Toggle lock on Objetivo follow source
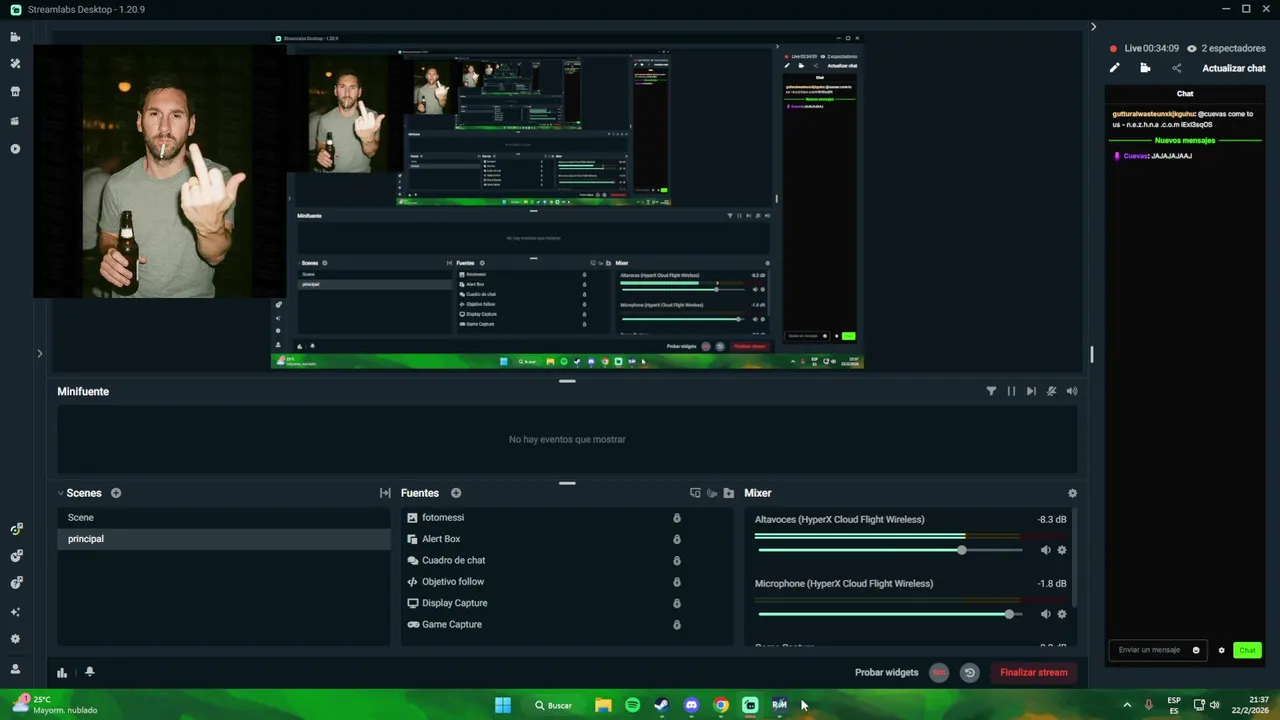The image size is (1280, 720). coord(677,582)
